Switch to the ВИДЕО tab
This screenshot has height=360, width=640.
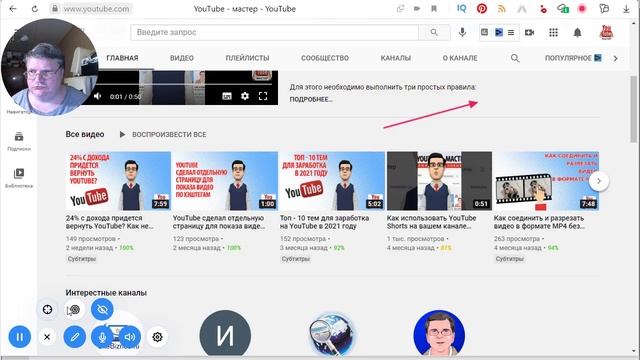[182, 58]
